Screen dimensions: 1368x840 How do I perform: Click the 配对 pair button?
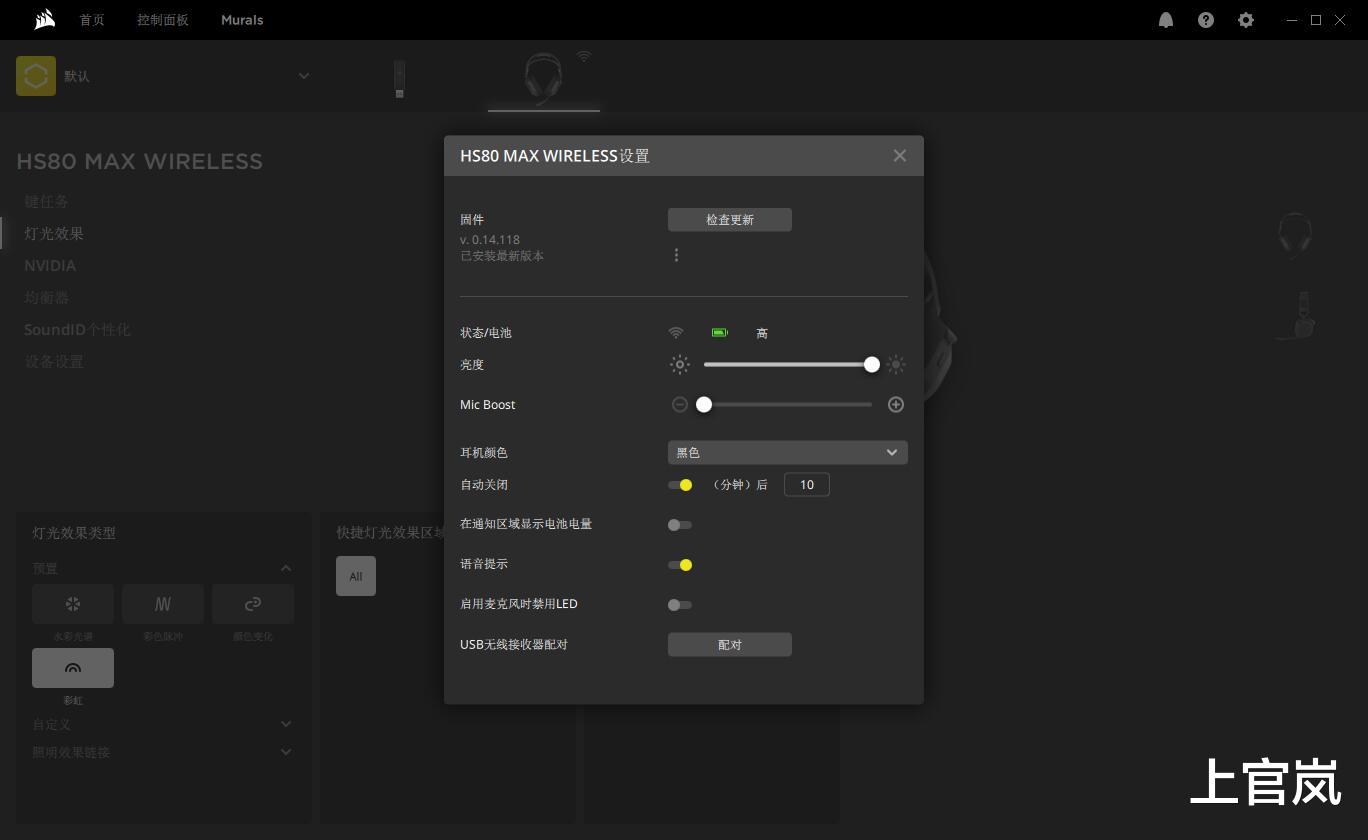(730, 645)
